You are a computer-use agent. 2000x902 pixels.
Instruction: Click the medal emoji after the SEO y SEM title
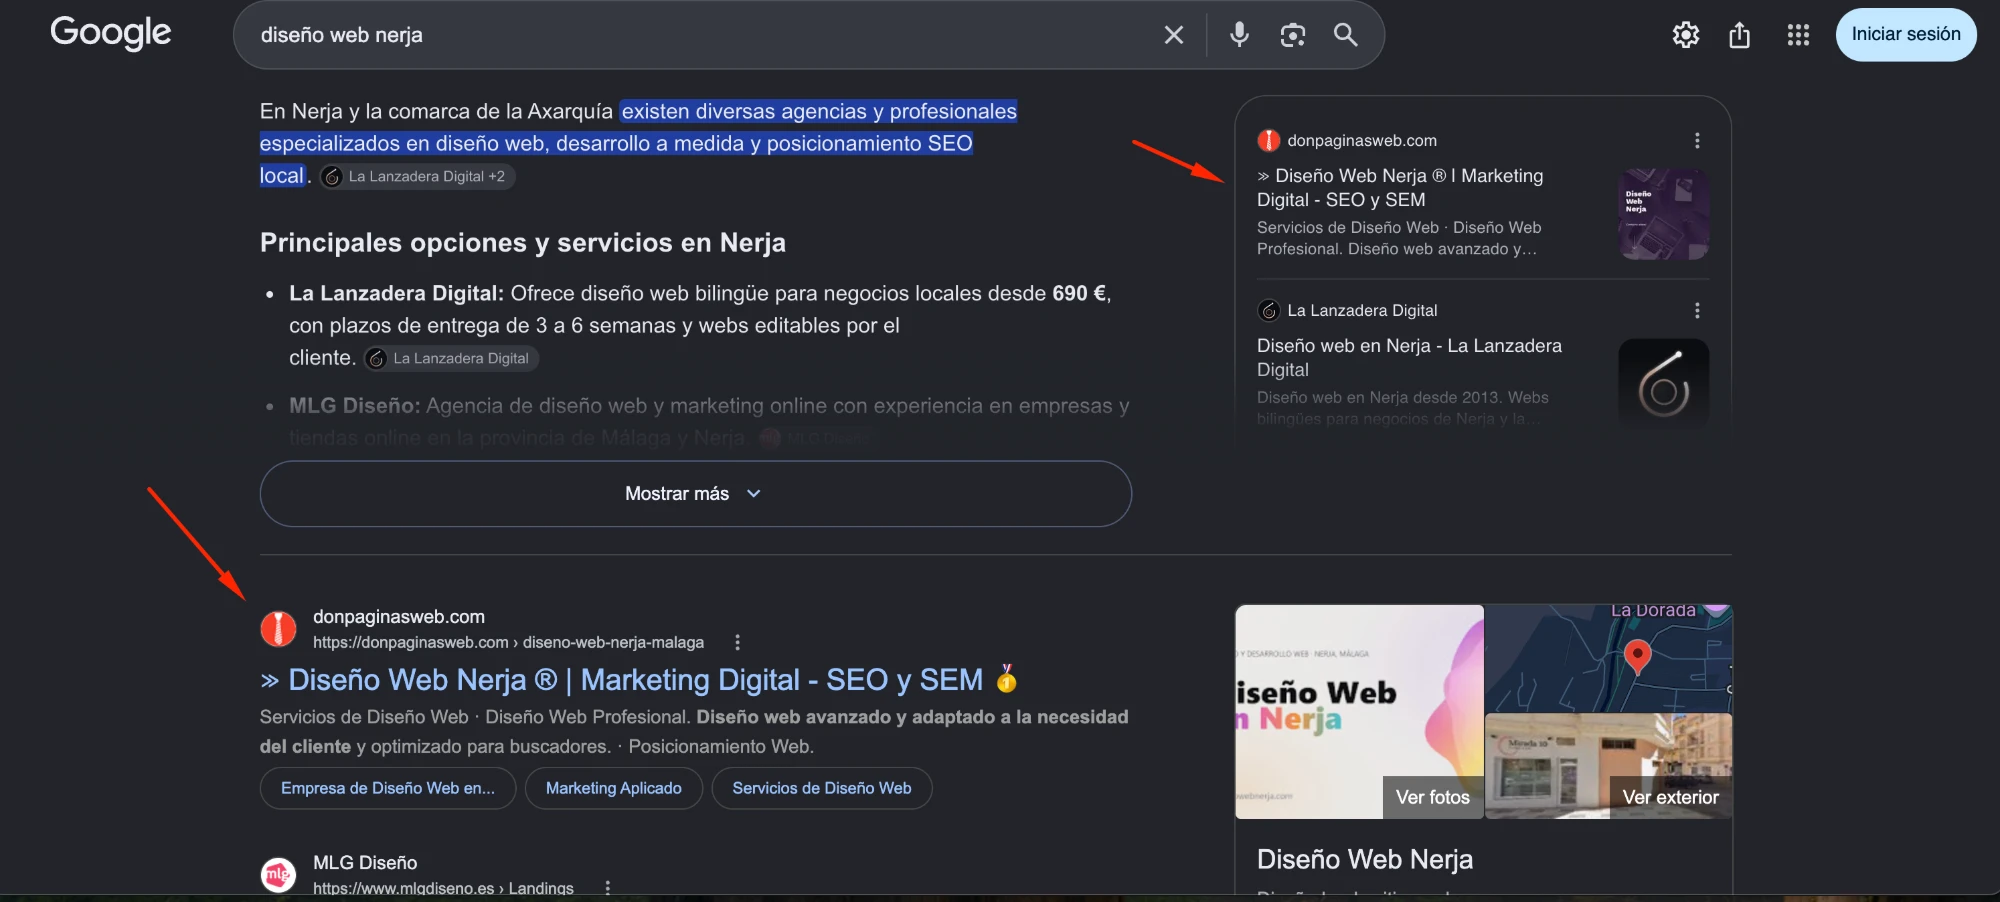pos(1007,679)
